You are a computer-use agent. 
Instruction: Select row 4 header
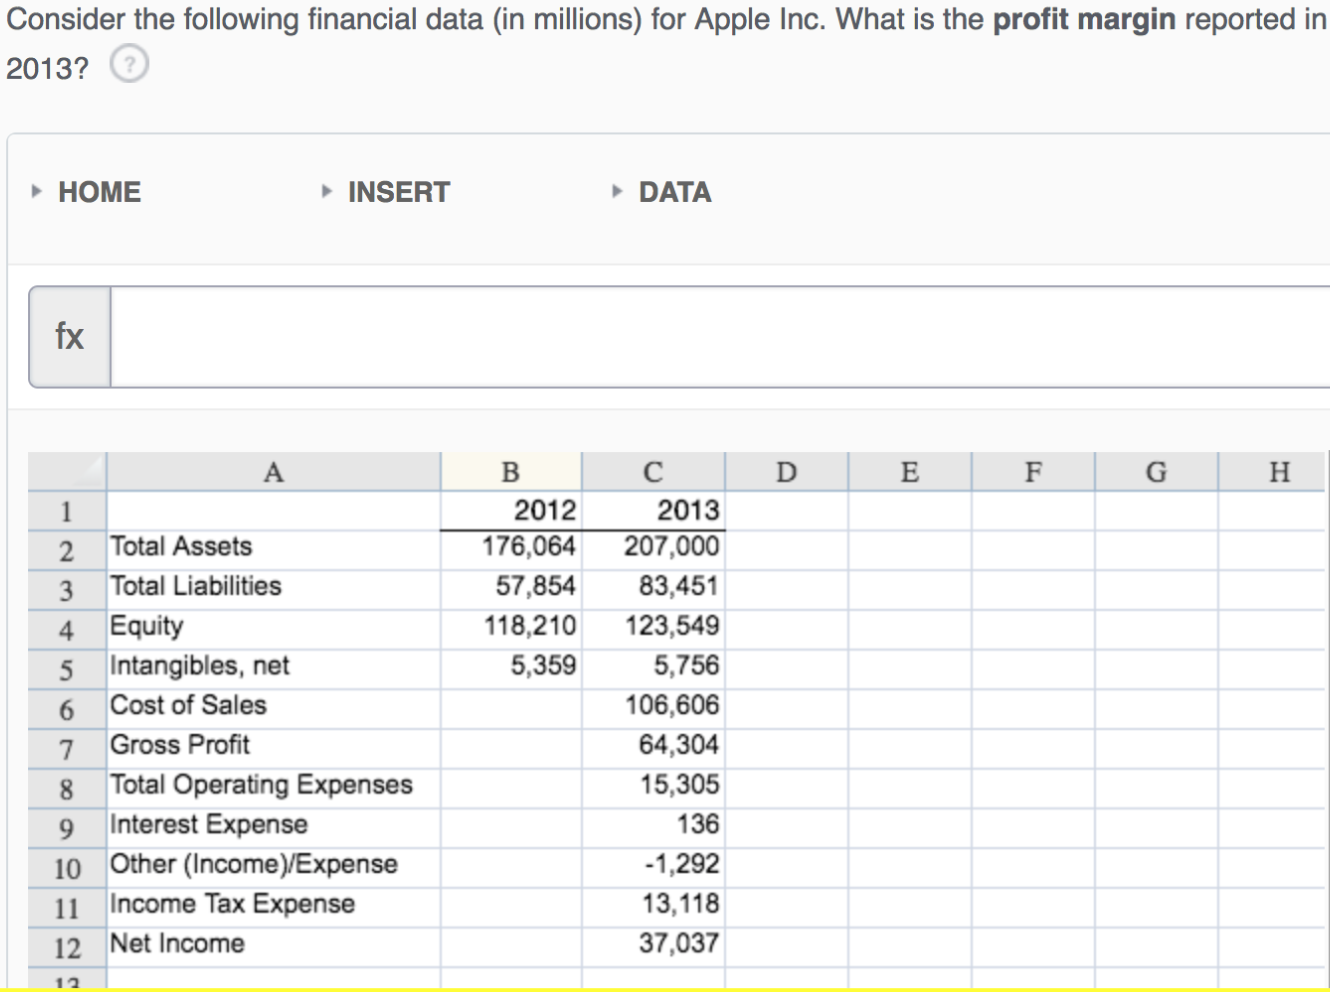[67, 630]
